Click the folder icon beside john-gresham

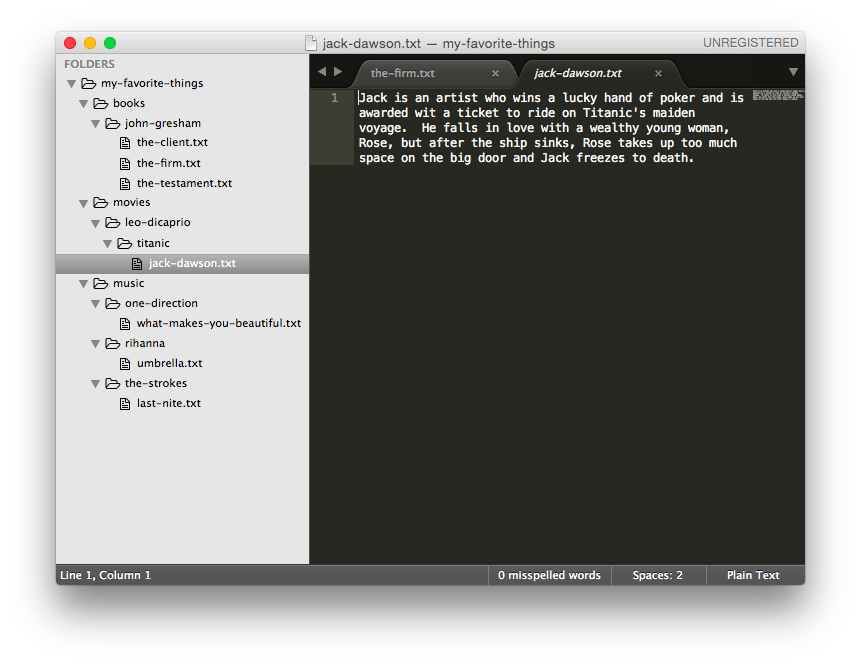pyautogui.click(x=112, y=123)
